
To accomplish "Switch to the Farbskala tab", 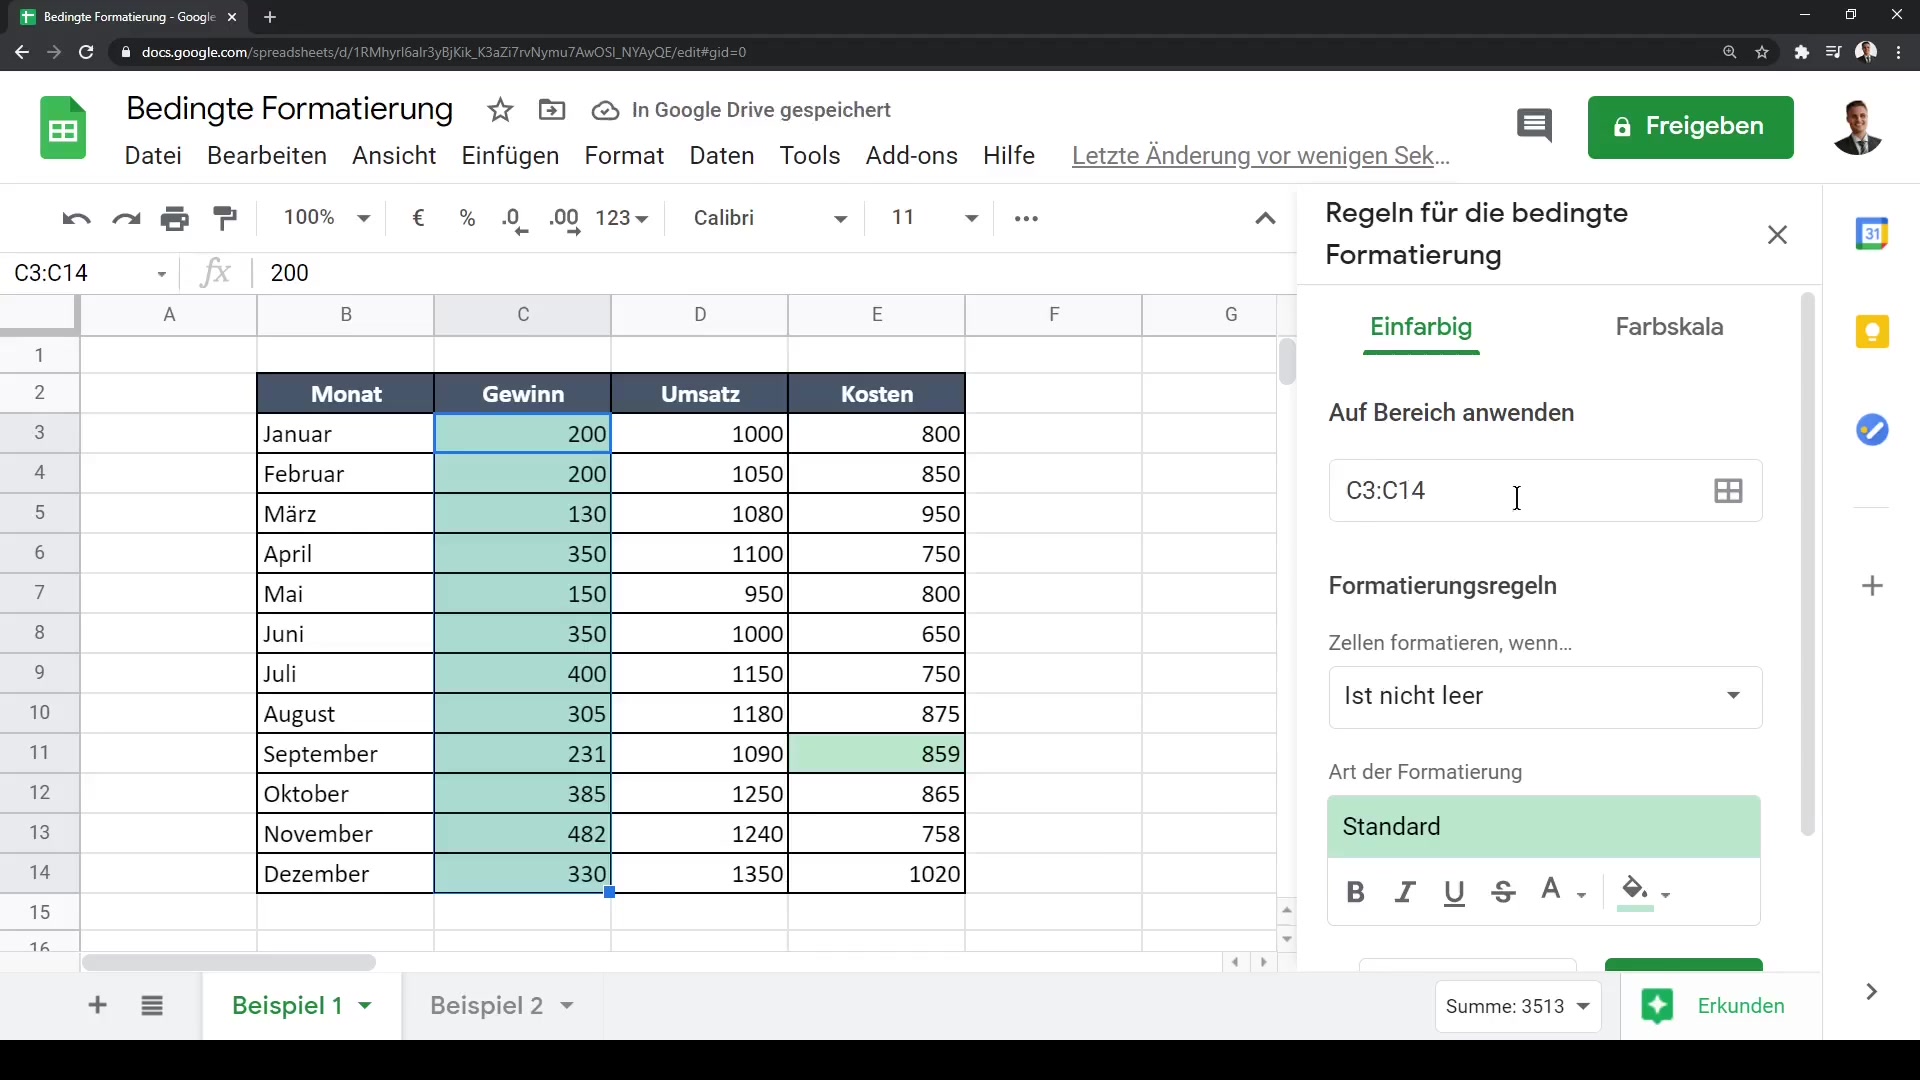I will pyautogui.click(x=1669, y=327).
